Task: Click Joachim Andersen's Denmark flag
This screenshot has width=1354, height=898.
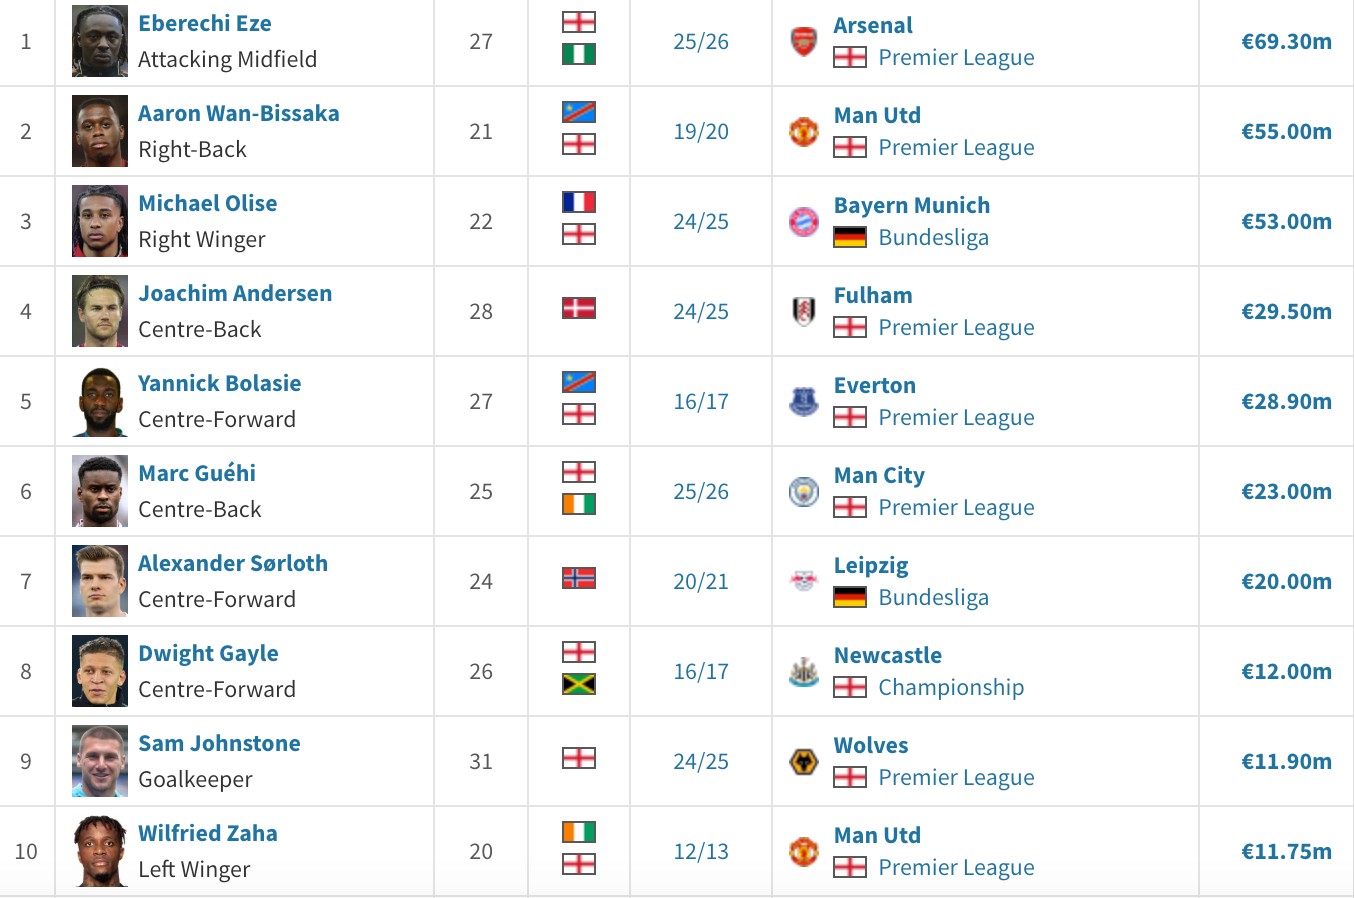Action: (579, 308)
